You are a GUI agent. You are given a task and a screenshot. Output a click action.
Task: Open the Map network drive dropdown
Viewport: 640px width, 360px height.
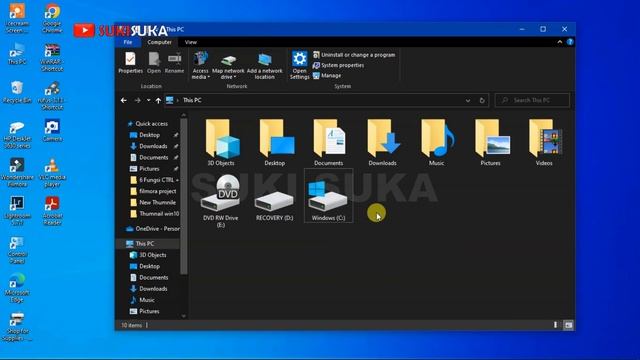[x=228, y=65]
